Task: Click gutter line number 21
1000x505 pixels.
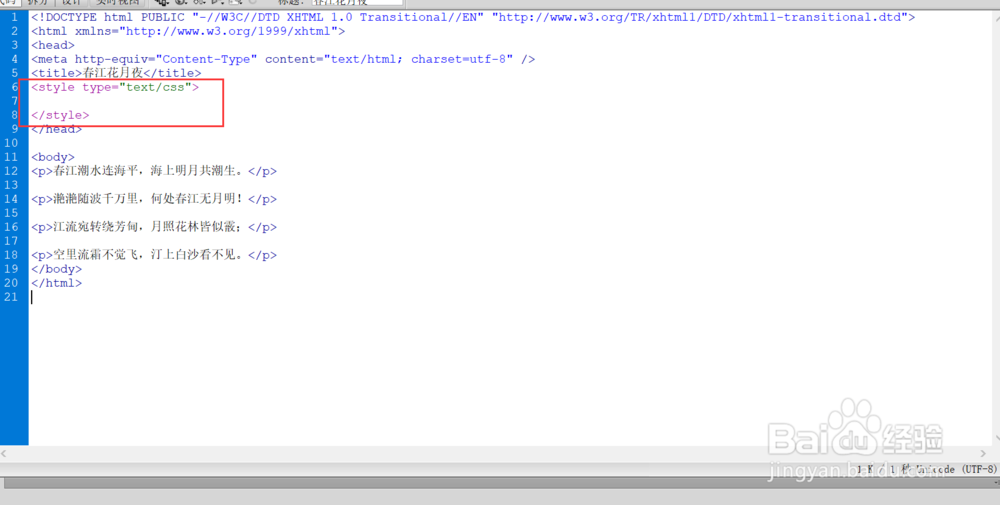Action: 11,298
